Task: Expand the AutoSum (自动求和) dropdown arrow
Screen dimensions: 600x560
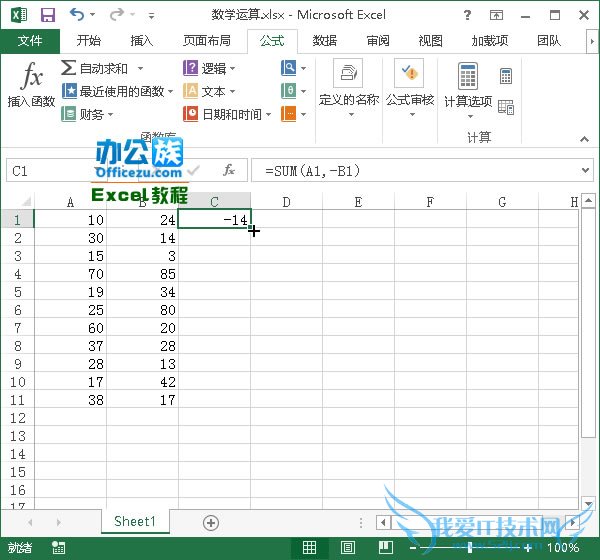Action: point(140,68)
